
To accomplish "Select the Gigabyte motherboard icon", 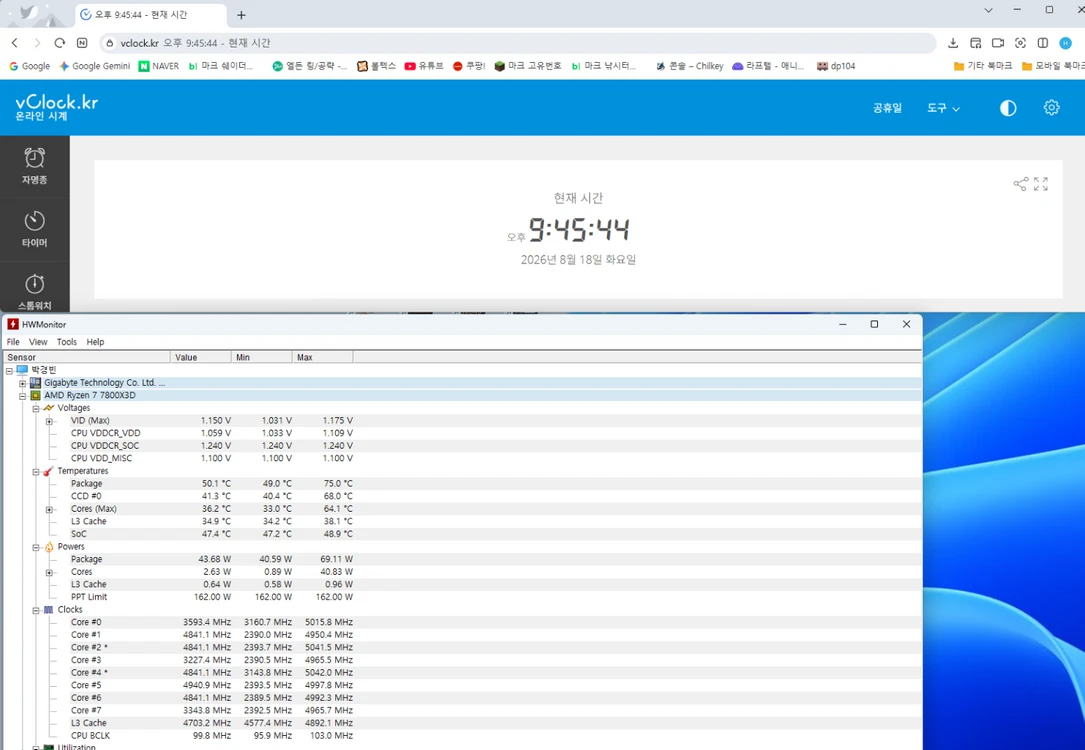I will point(35,383).
